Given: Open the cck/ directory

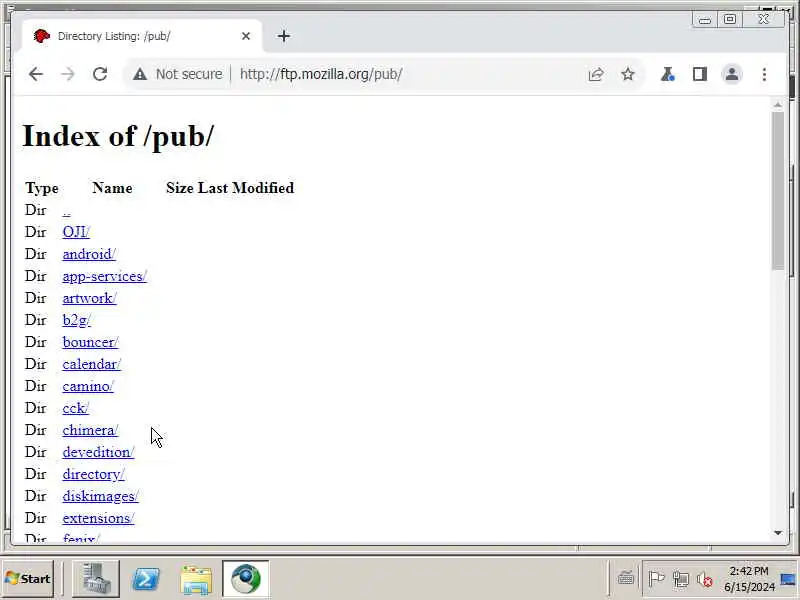Looking at the screenshot, I should (76, 408).
